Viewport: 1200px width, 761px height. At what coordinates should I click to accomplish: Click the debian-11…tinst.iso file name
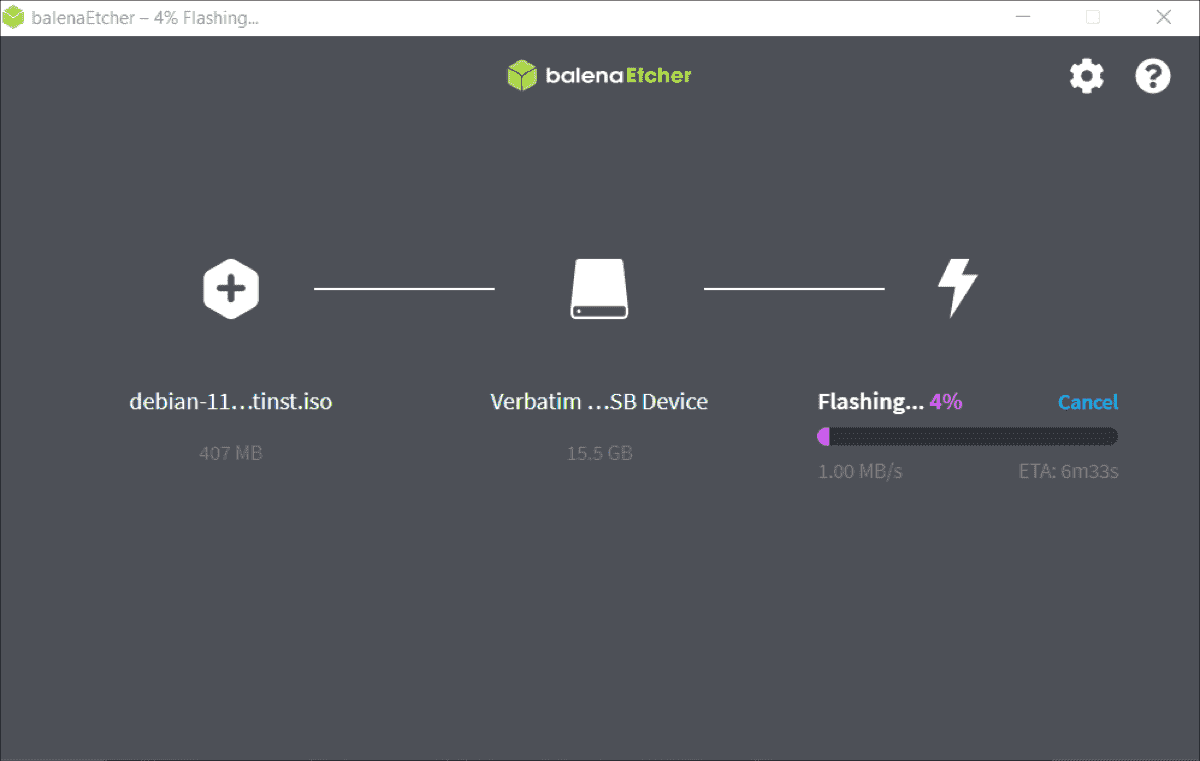pos(231,402)
